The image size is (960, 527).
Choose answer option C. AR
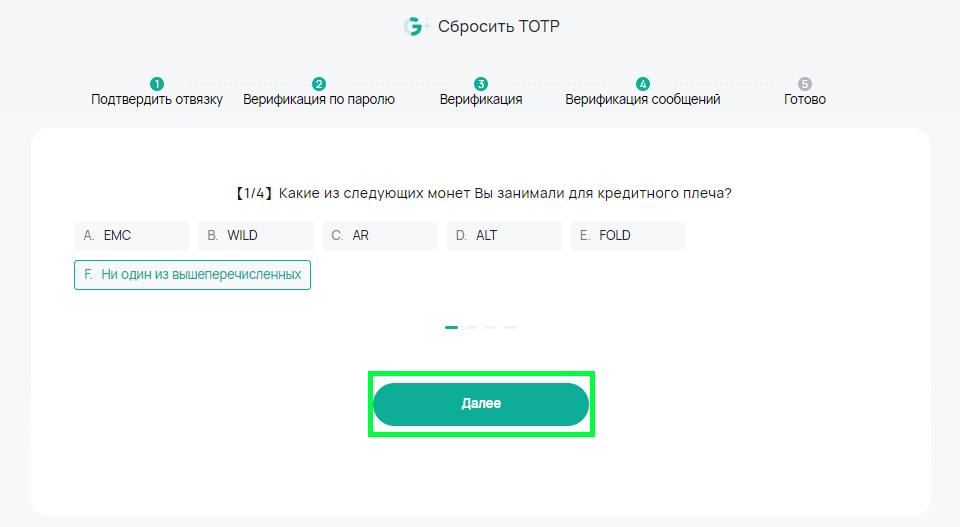coord(380,236)
